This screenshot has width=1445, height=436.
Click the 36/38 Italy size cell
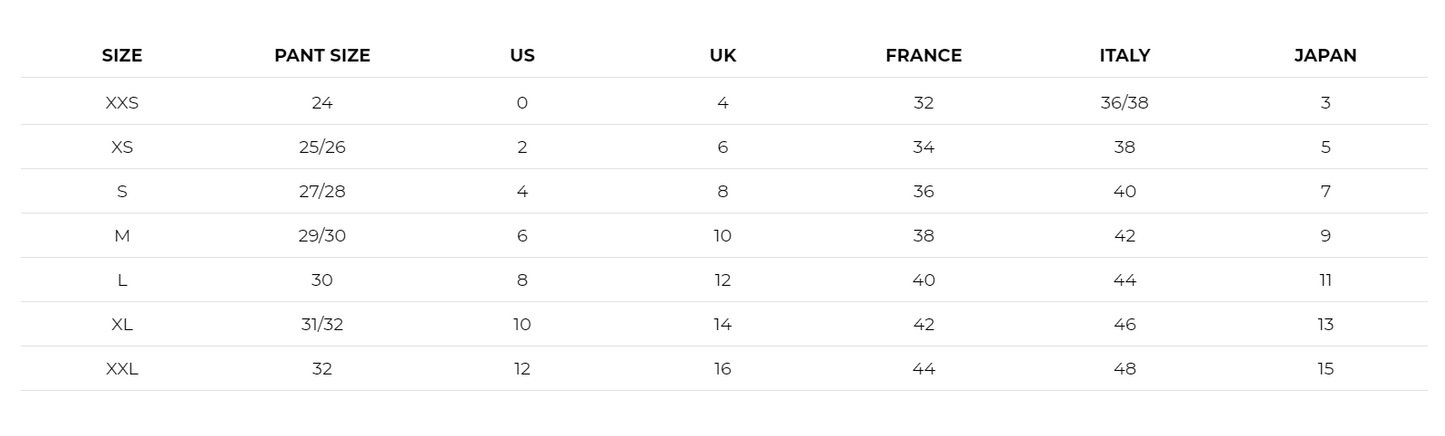pos(1124,103)
